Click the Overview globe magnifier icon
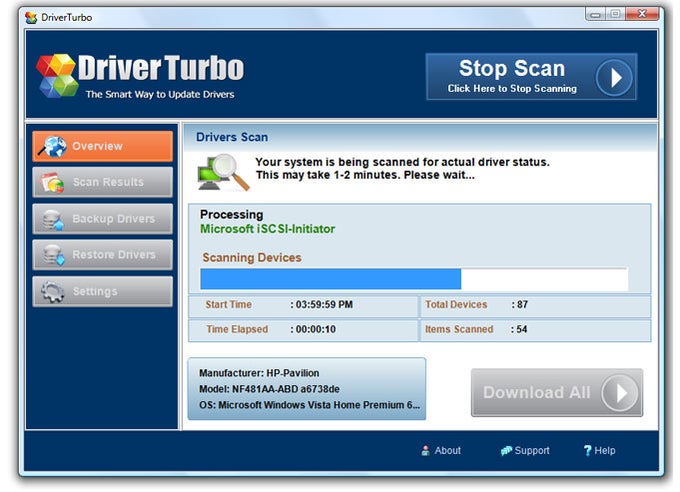This screenshot has height=492, width=680. point(52,147)
